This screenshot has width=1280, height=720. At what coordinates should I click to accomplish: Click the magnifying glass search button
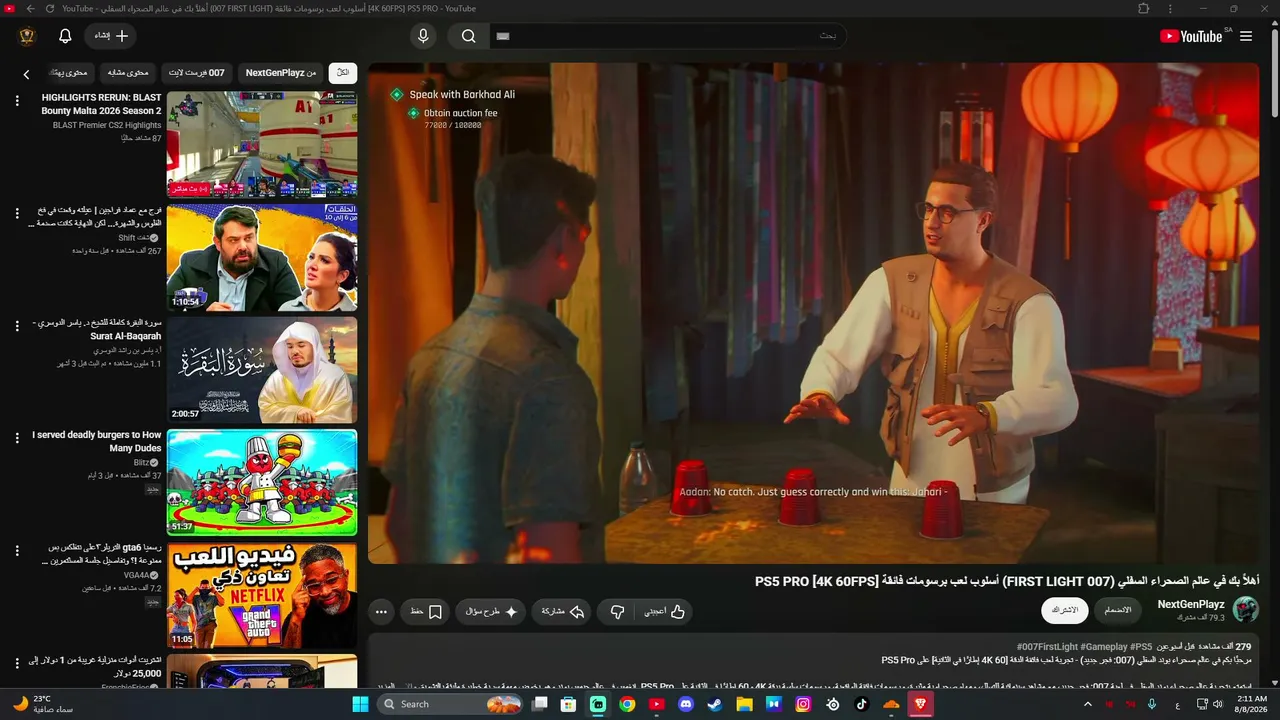[468, 36]
